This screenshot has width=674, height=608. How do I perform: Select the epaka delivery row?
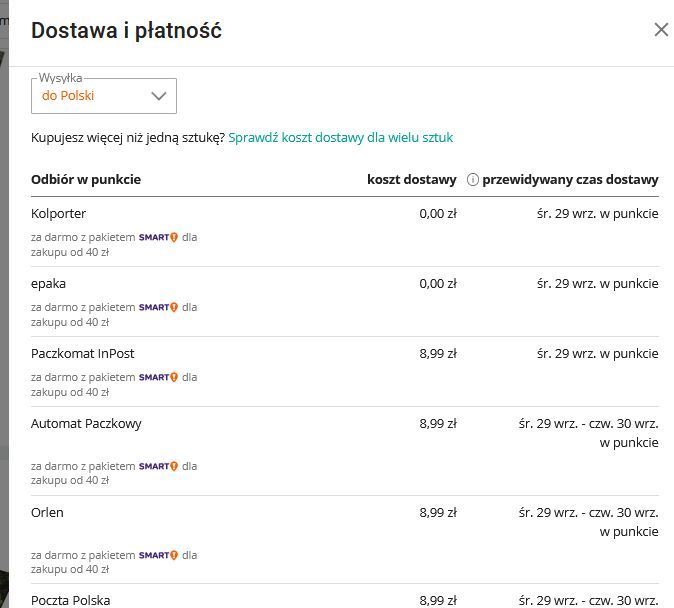click(x=48, y=284)
